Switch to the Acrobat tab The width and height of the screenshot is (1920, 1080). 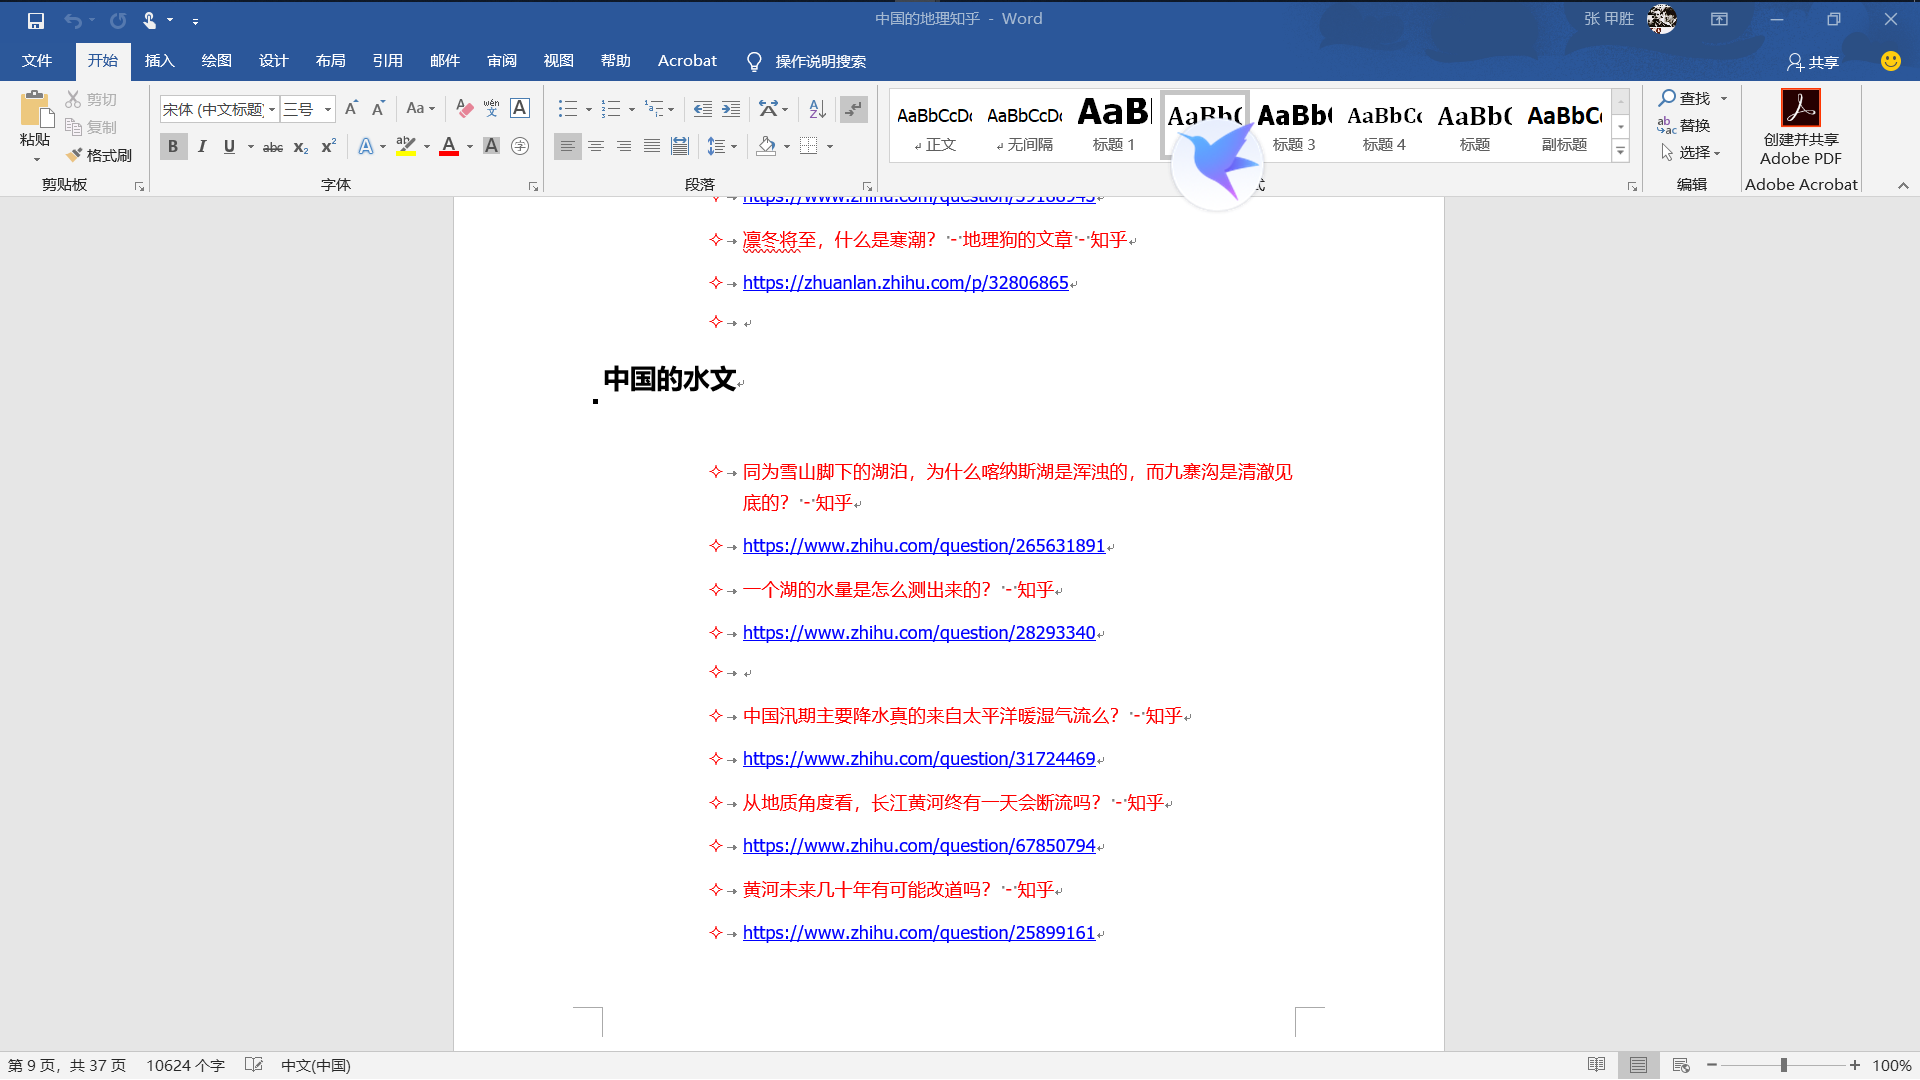[x=687, y=61]
